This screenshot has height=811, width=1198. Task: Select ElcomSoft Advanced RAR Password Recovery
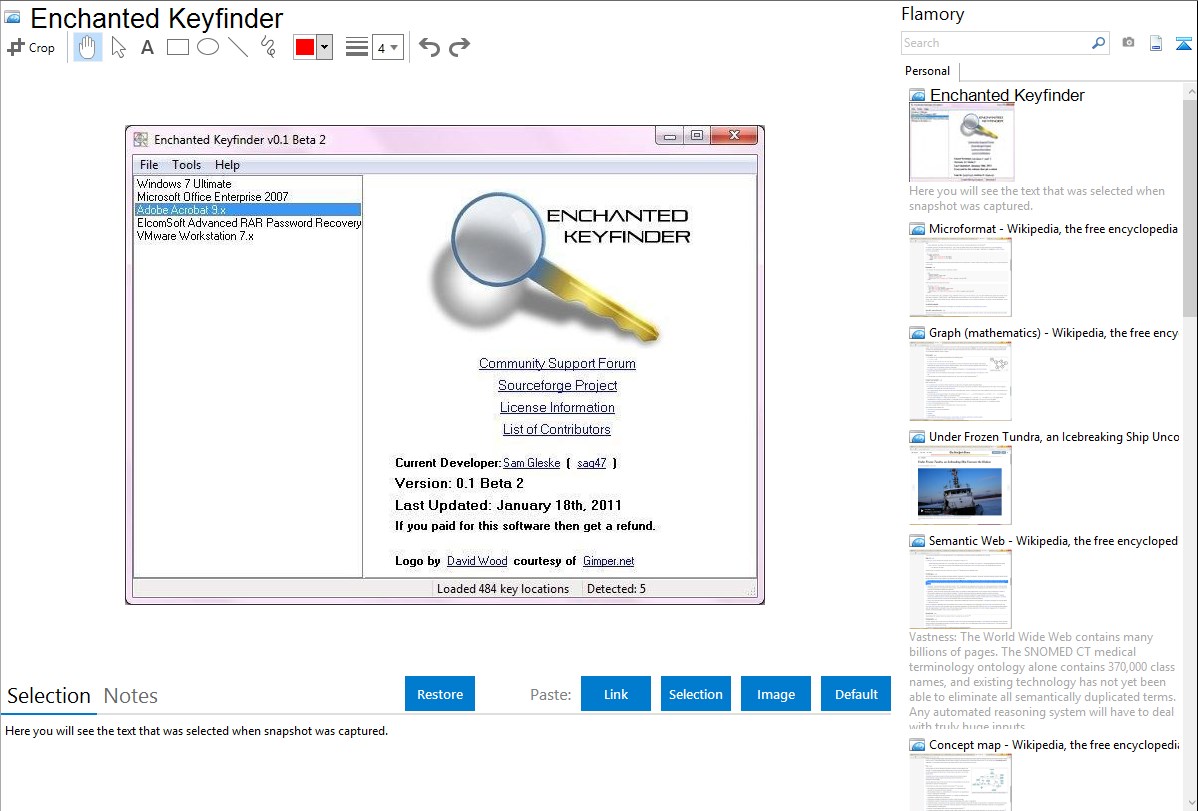(248, 222)
